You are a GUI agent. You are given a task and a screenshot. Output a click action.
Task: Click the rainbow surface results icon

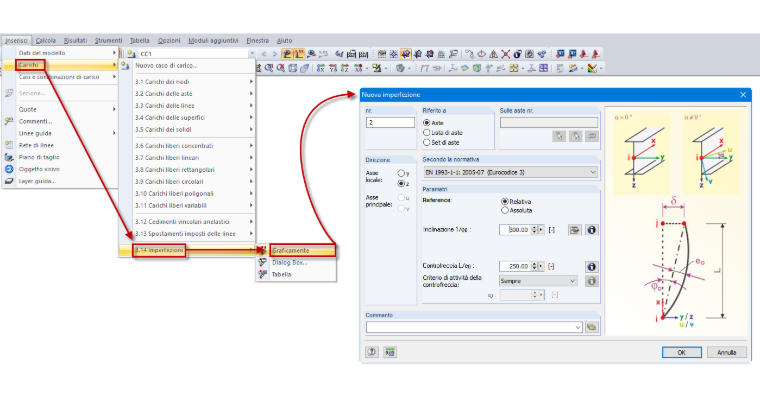(x=464, y=68)
